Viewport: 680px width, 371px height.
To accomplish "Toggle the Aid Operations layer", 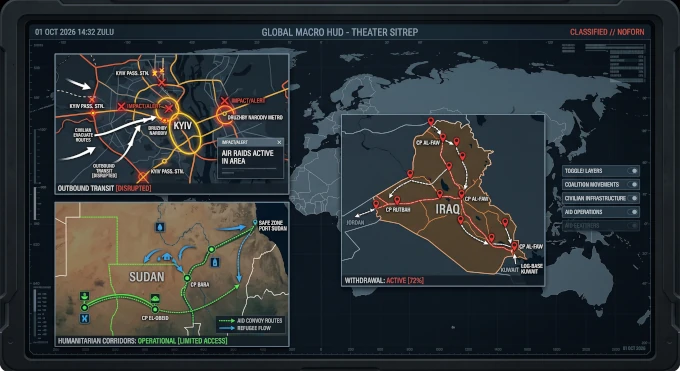I will pos(632,212).
